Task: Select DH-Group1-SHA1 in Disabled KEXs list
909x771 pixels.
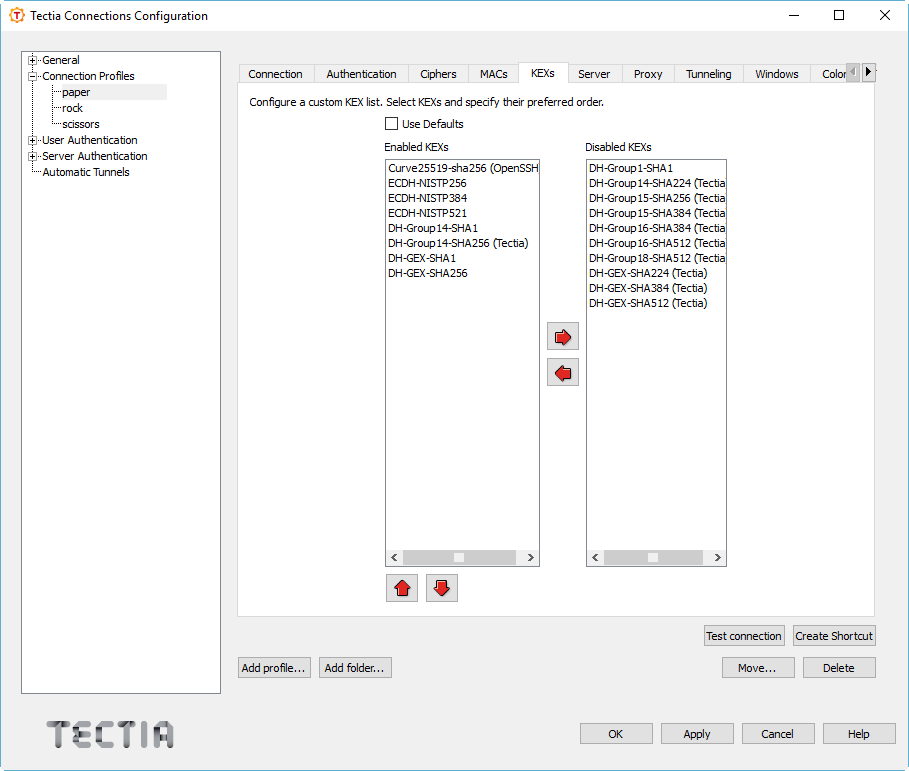Action: tap(631, 167)
